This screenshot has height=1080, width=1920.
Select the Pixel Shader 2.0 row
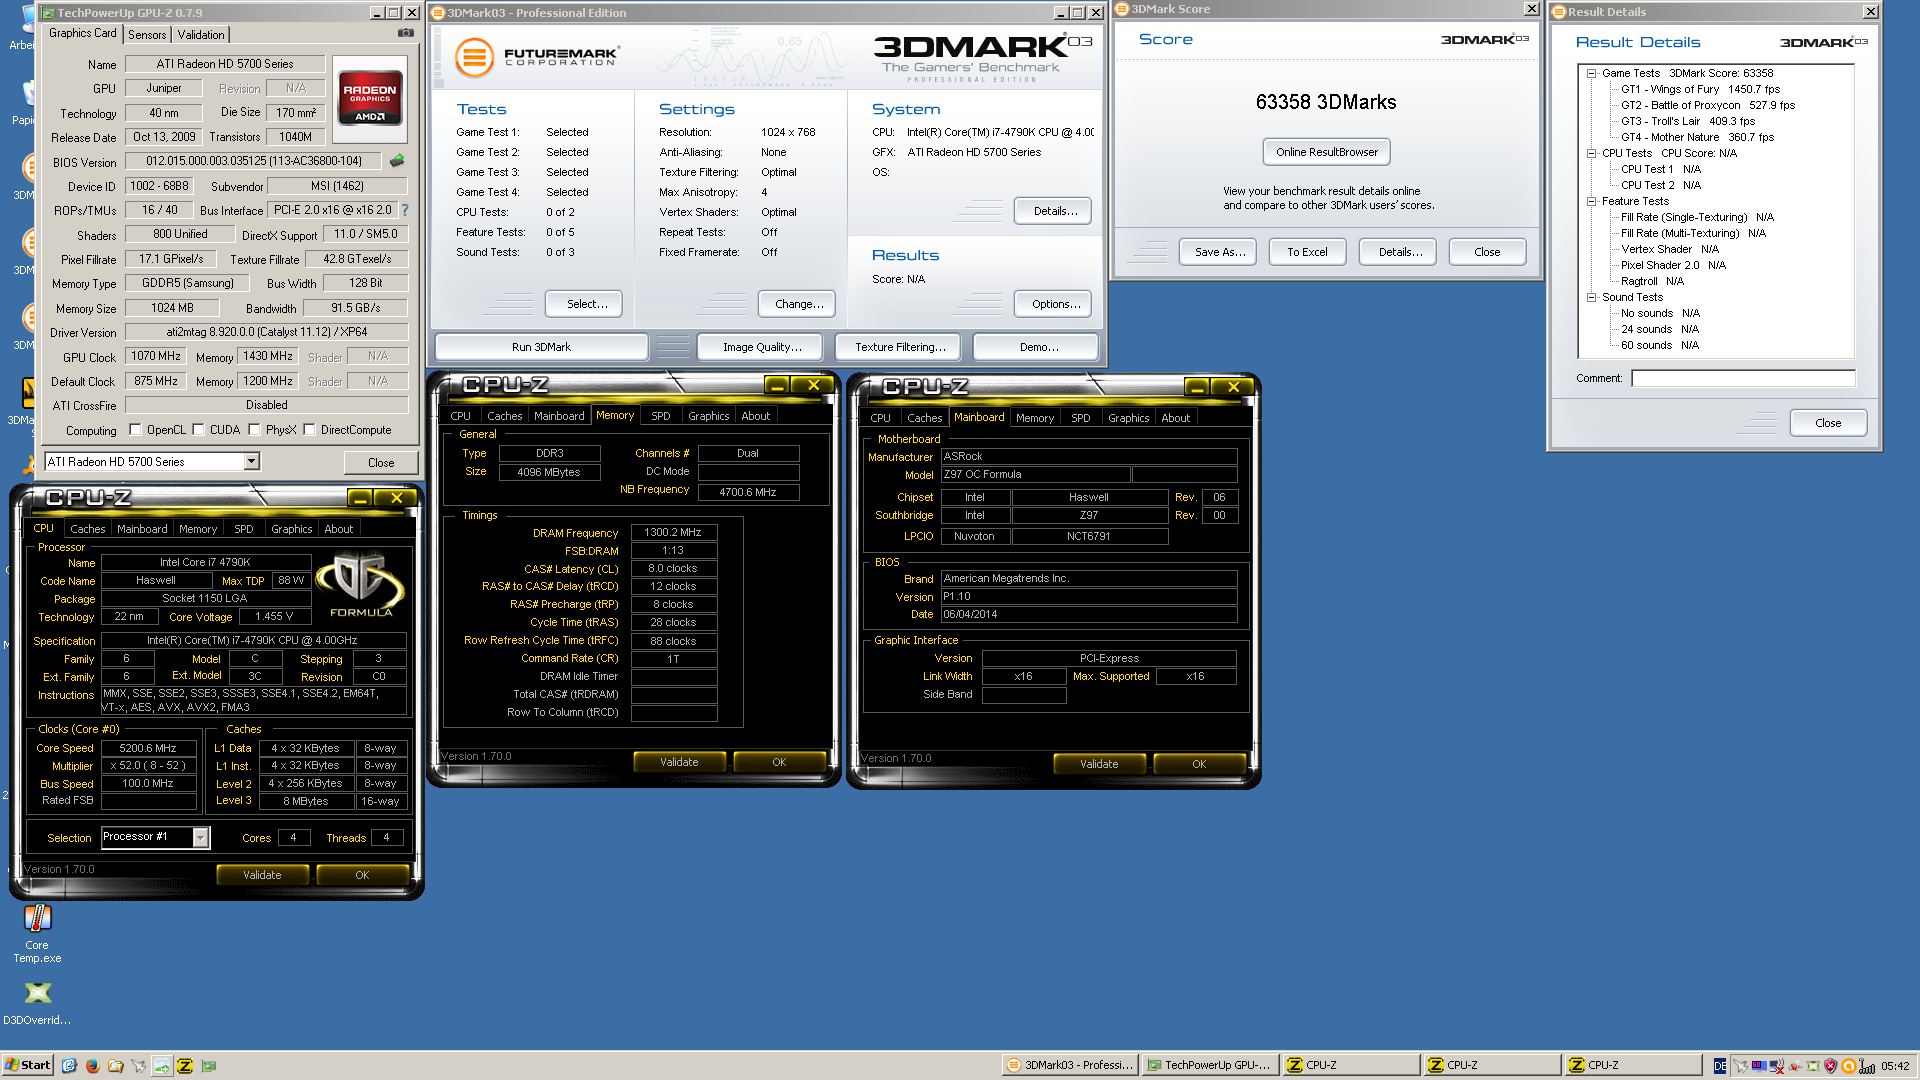pos(1673,265)
